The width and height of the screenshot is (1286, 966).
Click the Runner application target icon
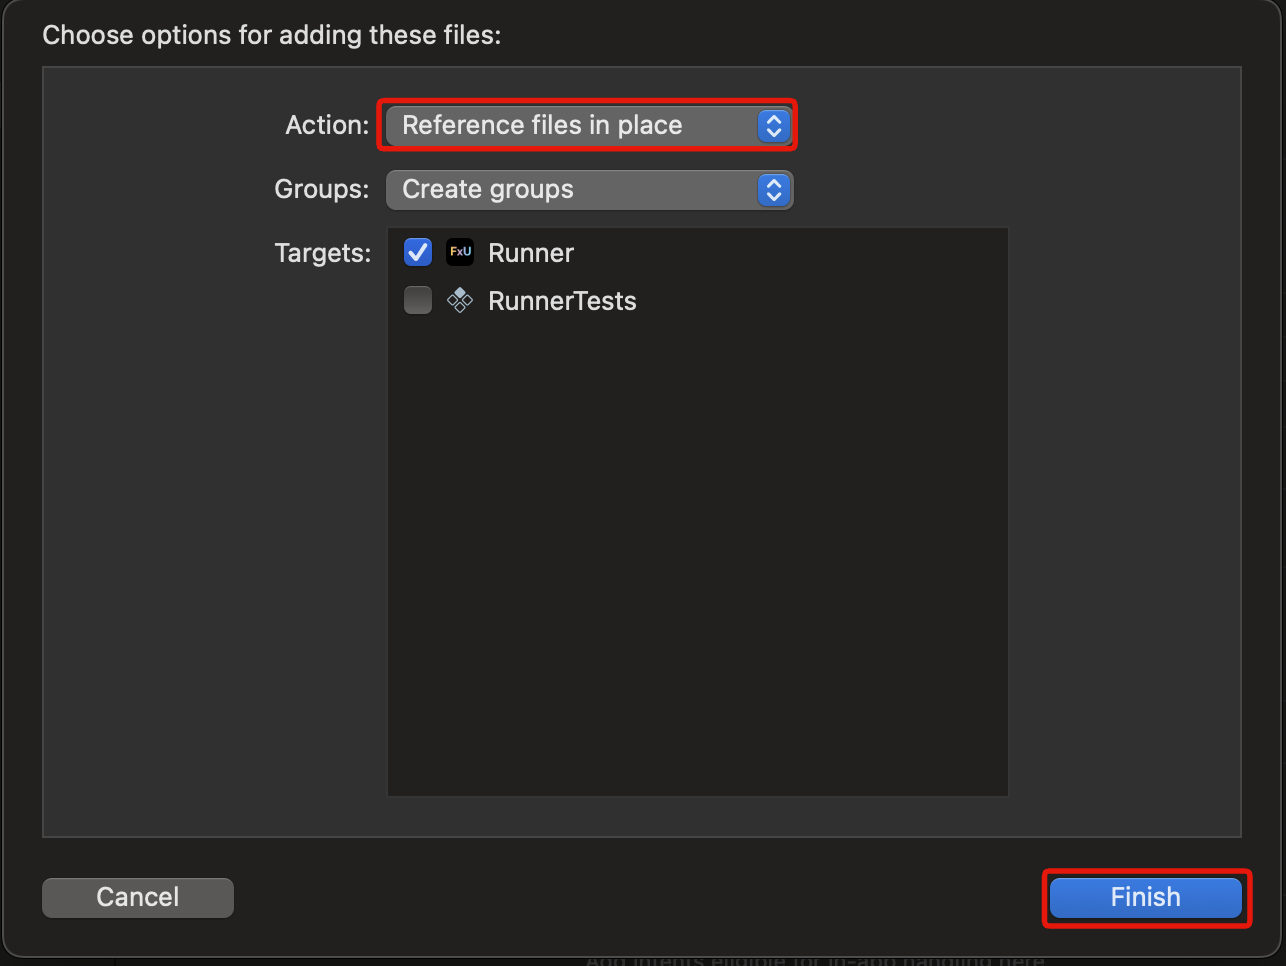coord(459,252)
